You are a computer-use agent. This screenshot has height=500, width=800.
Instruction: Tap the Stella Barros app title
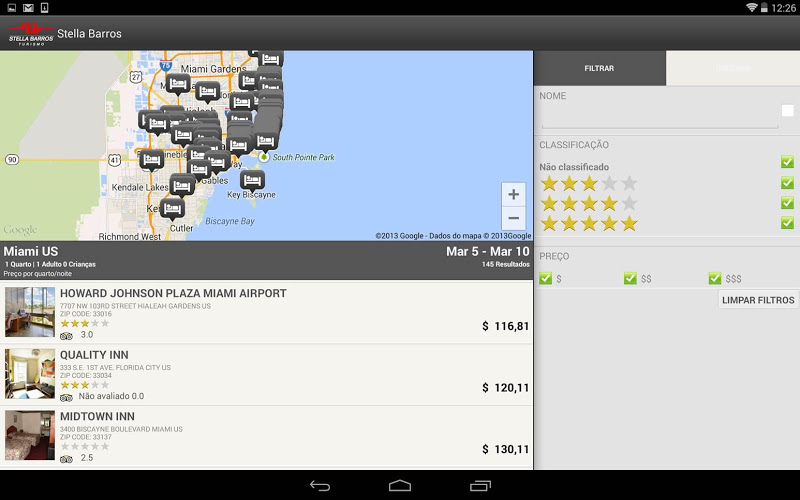pyautogui.click(x=89, y=34)
